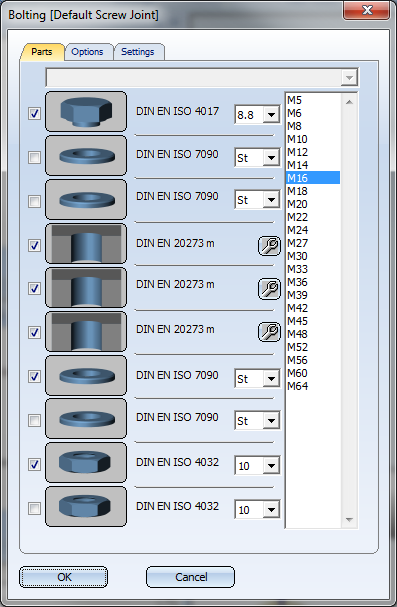
Task: Click the hex bolt DIN EN ISO 4017 image
Action: pyautogui.click(x=86, y=111)
